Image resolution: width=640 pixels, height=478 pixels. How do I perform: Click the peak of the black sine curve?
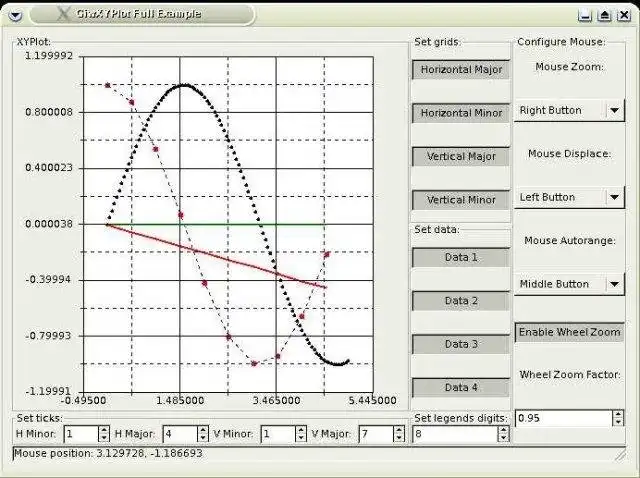pyautogui.click(x=184, y=85)
